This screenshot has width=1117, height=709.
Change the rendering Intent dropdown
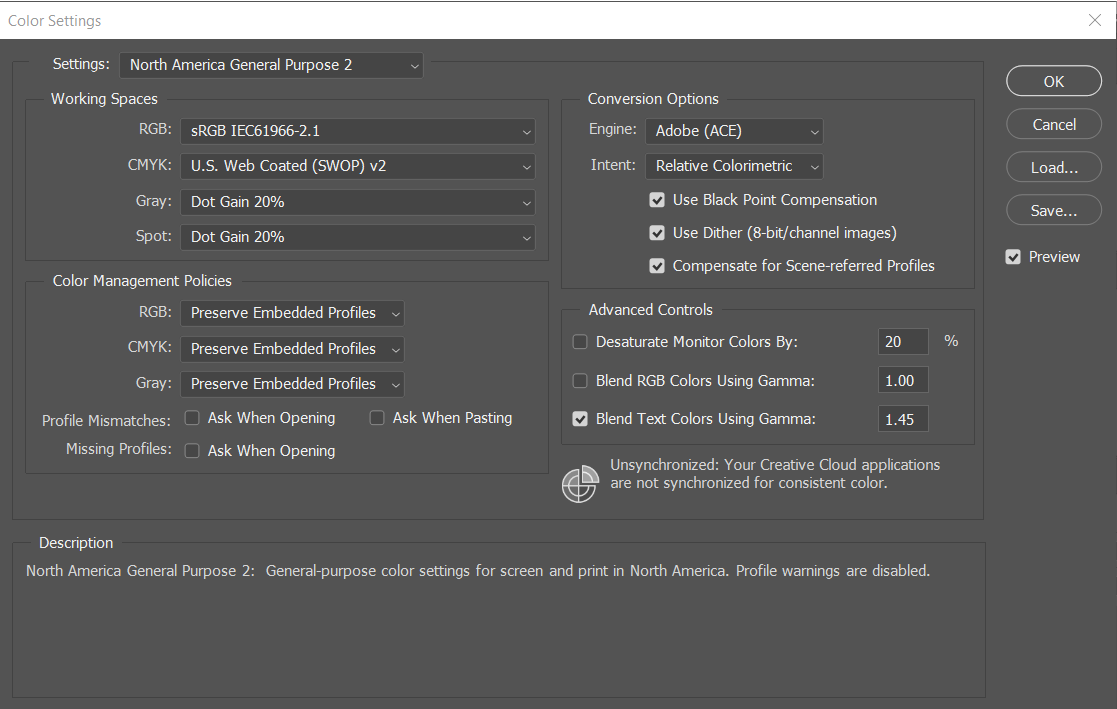coord(734,165)
